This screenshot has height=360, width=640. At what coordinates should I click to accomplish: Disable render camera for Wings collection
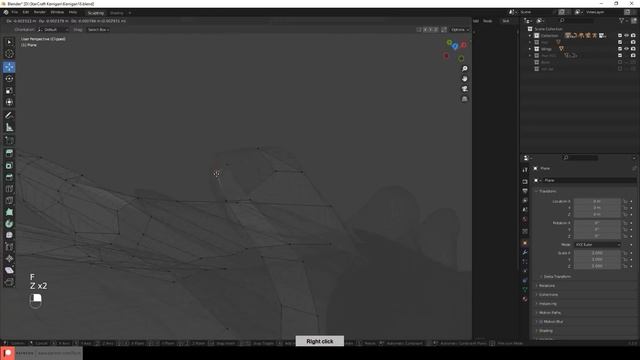click(x=633, y=49)
